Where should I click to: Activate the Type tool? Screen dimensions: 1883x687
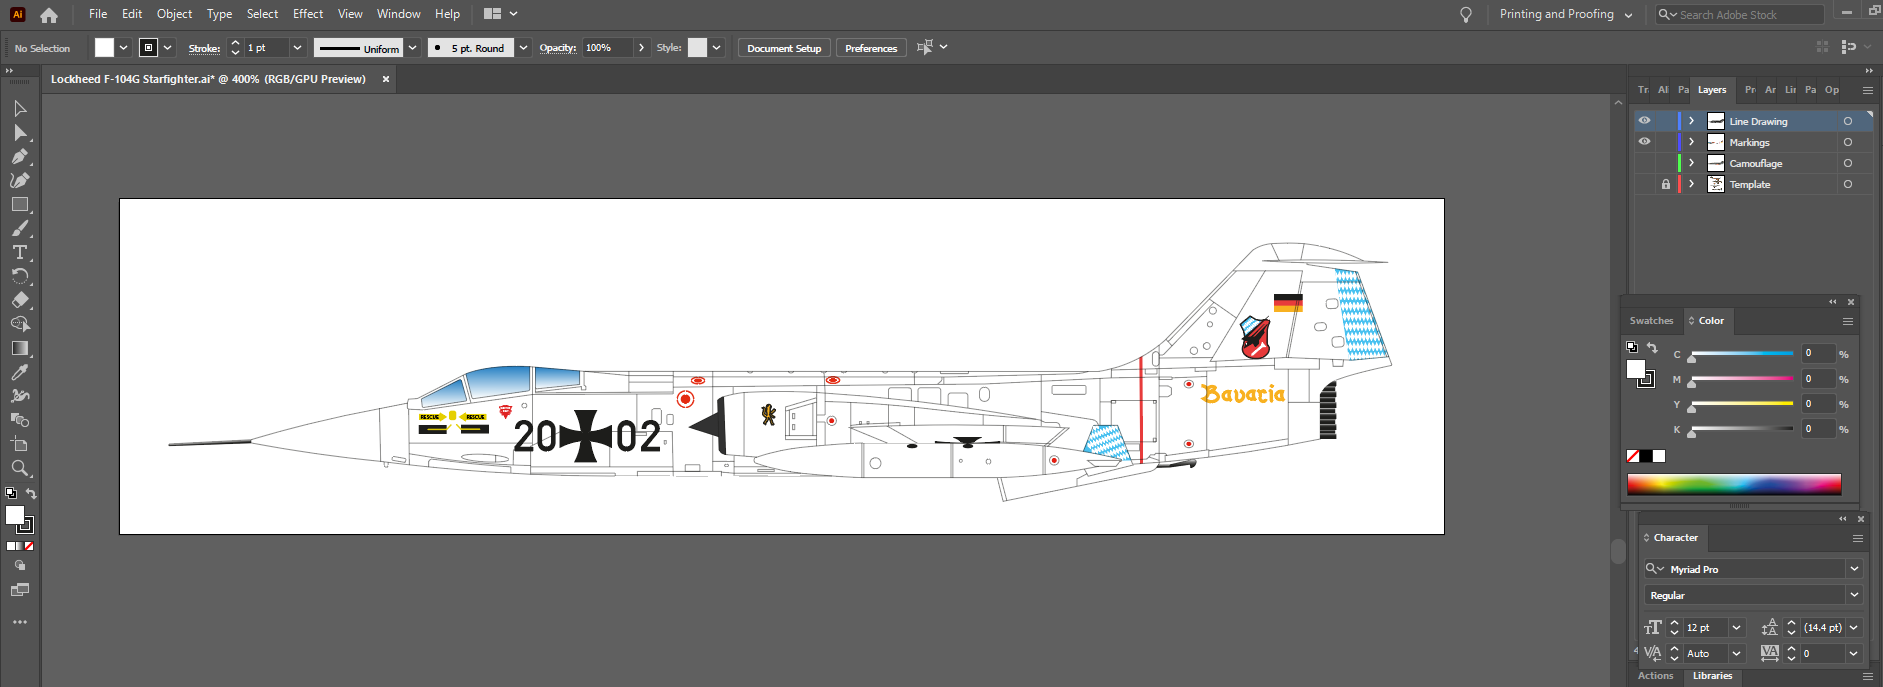click(x=19, y=252)
